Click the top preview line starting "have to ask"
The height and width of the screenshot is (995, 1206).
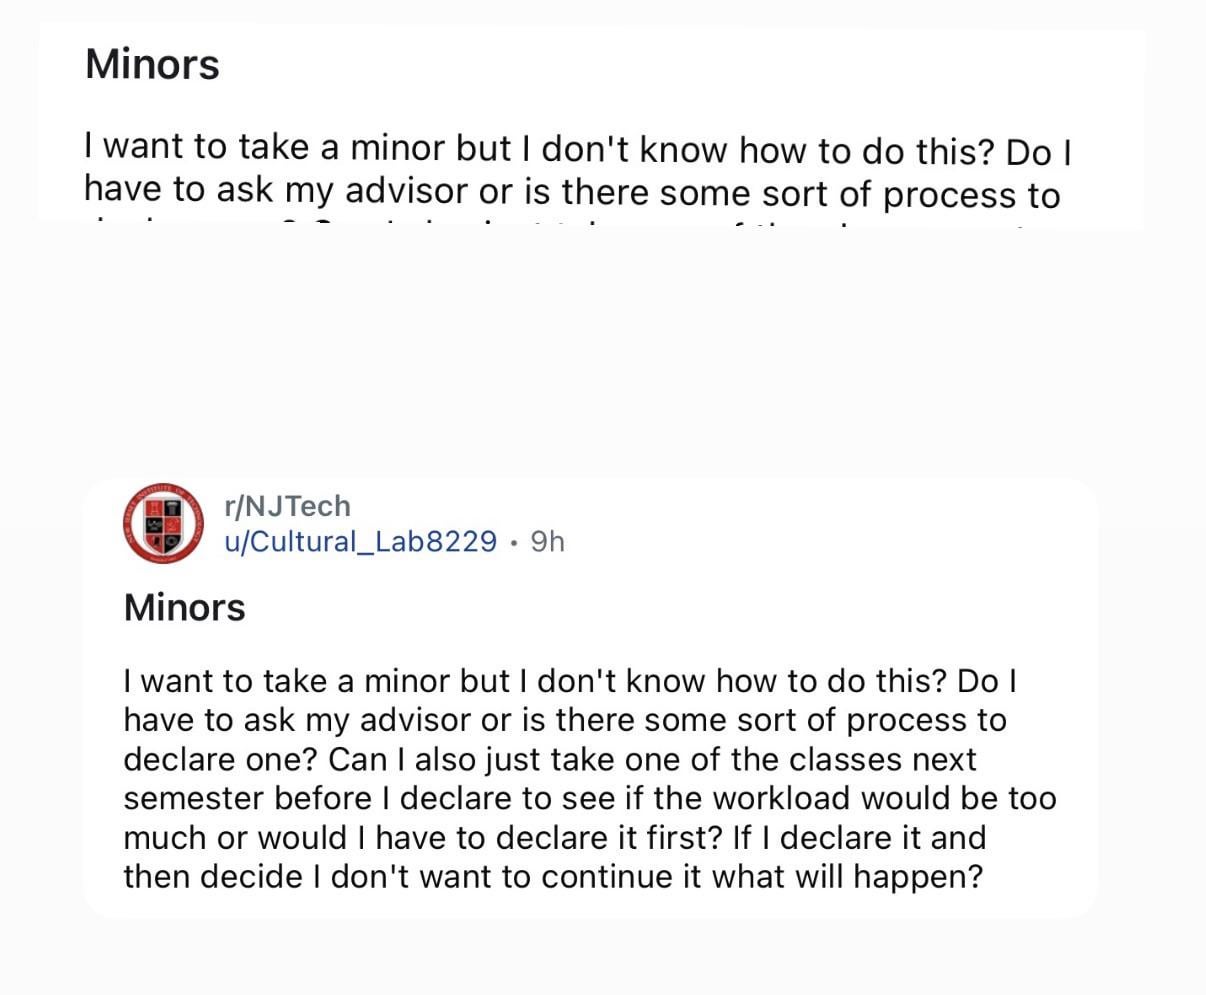click(x=571, y=192)
